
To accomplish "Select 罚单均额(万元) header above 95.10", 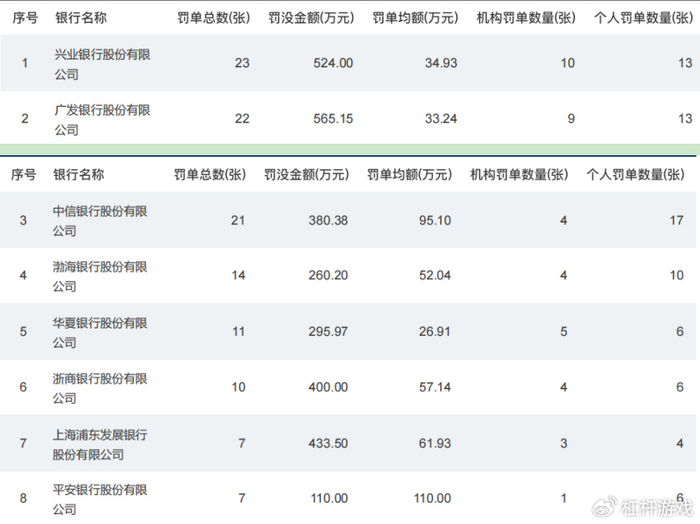I will (409, 175).
